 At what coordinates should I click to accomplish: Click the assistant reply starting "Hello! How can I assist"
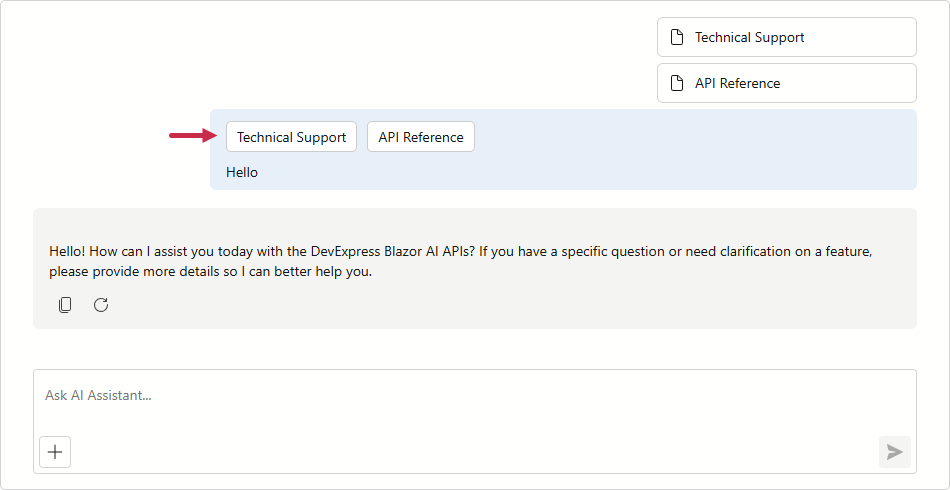(461, 262)
